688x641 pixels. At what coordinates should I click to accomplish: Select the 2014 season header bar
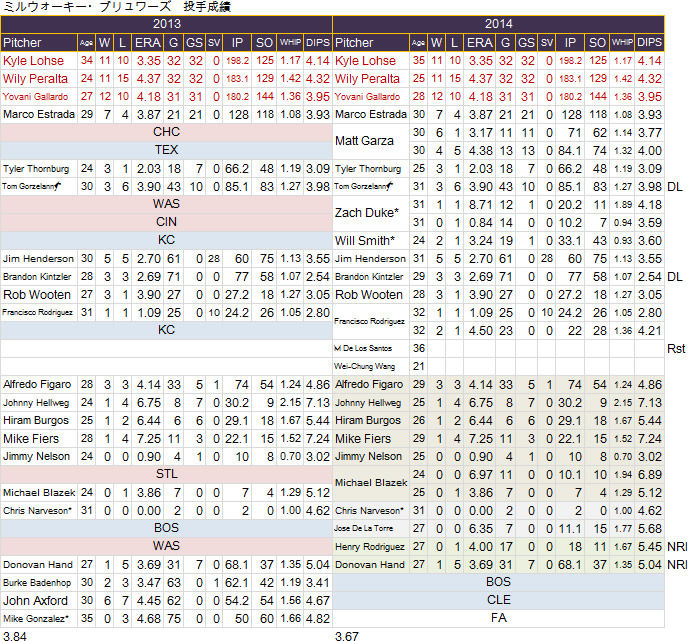498,24
